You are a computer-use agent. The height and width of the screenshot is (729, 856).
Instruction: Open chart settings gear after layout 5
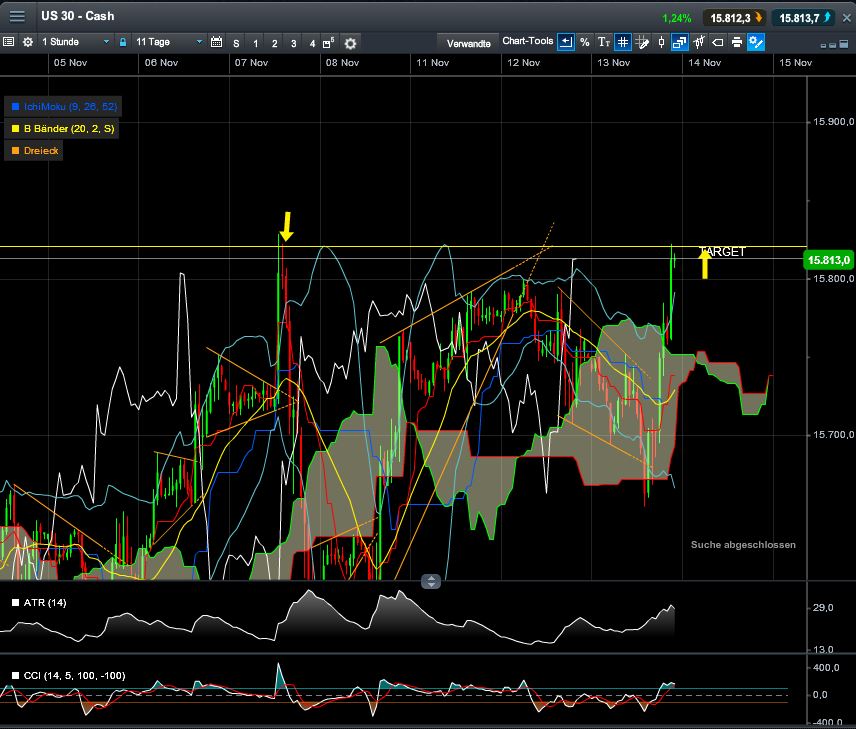pos(350,43)
